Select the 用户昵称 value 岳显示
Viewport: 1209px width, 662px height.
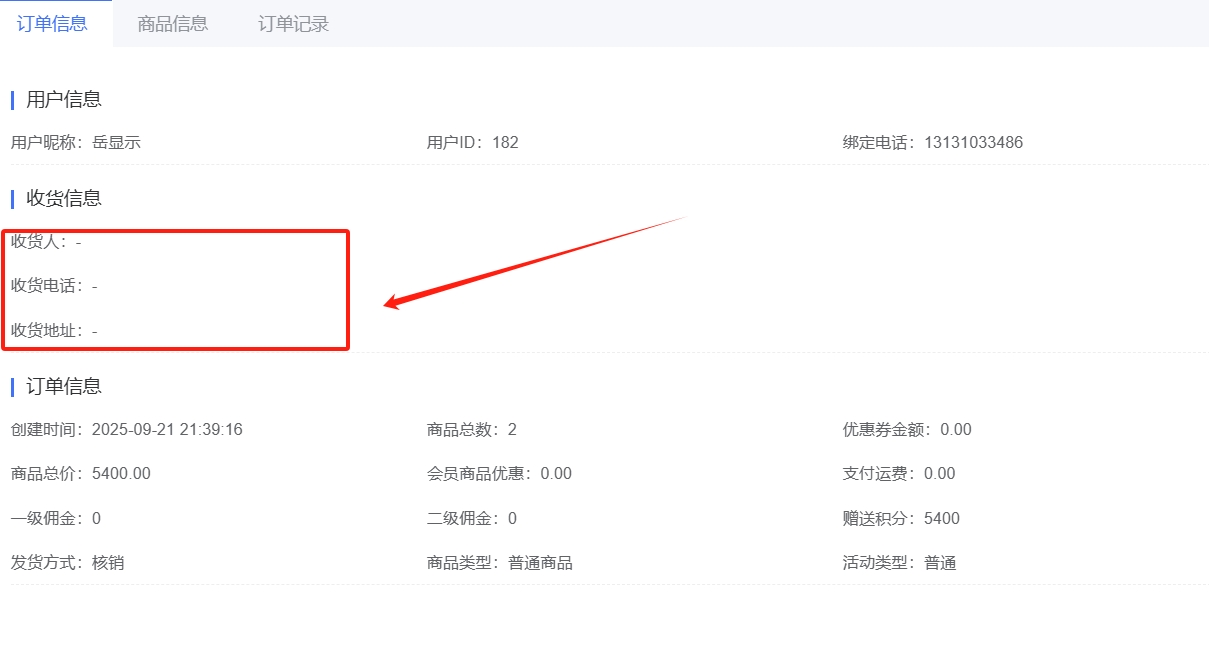(x=116, y=142)
